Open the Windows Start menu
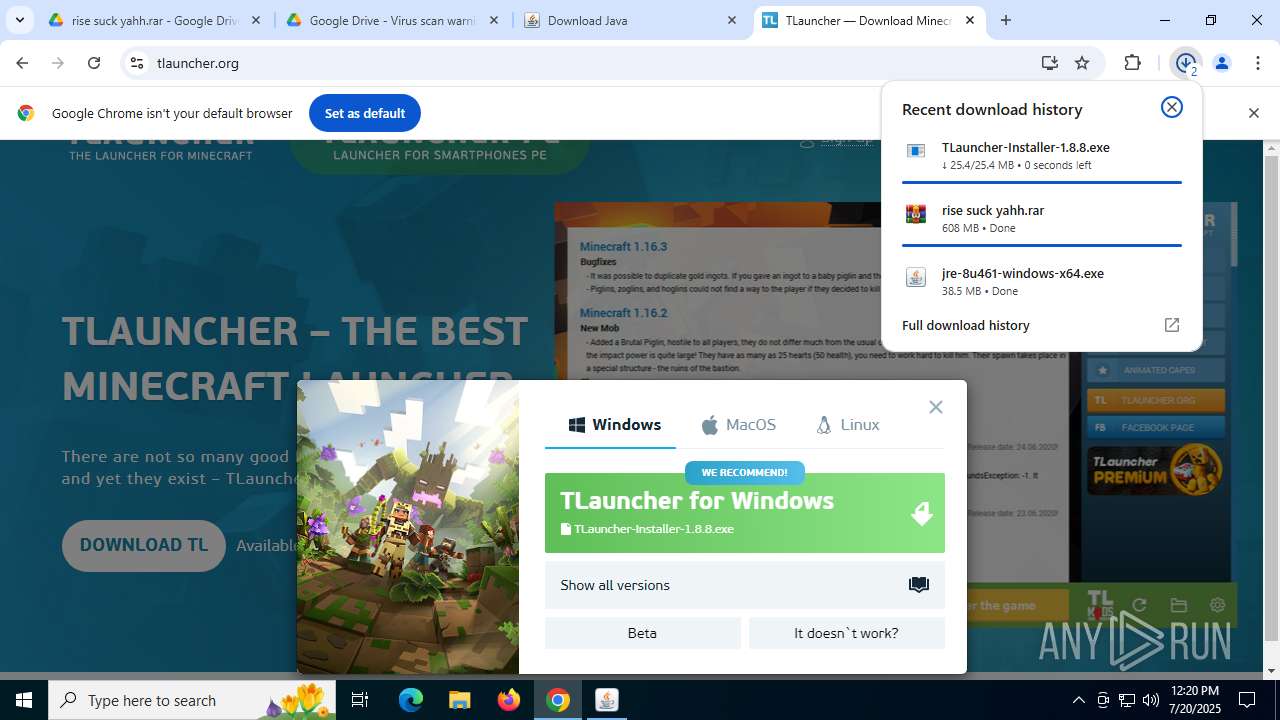1280x720 pixels. pos(24,700)
